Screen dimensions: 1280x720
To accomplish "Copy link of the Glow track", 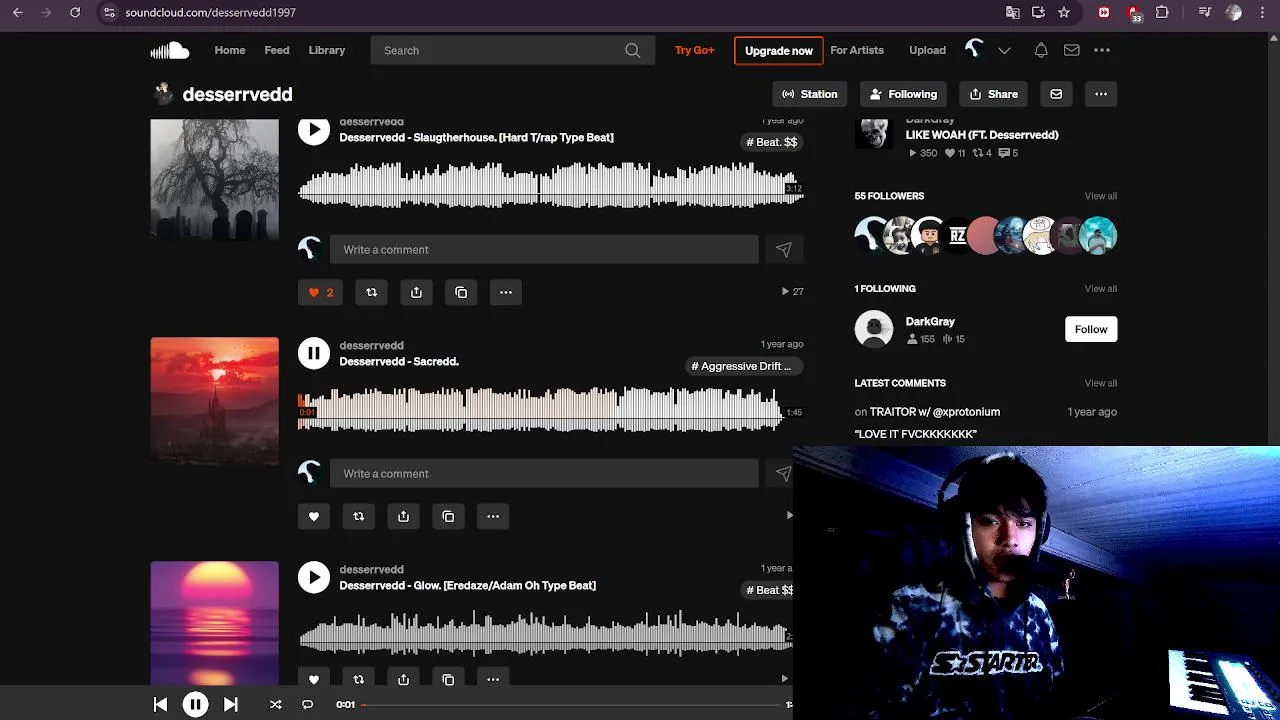I will 448,679.
